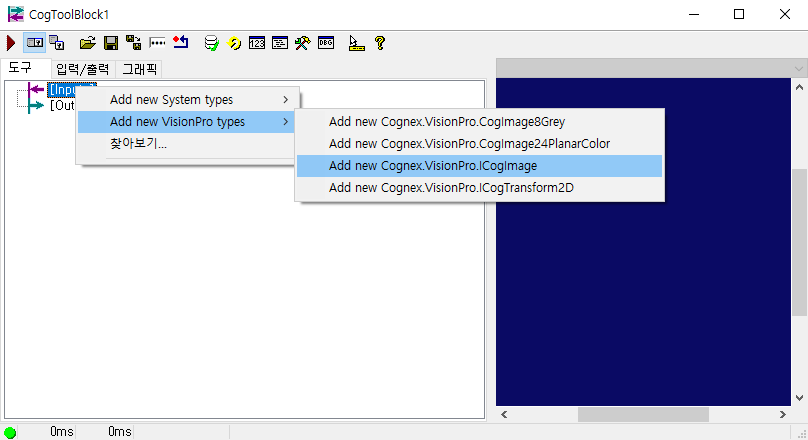
Task: Click the second 0ms status value
Action: click(120, 432)
